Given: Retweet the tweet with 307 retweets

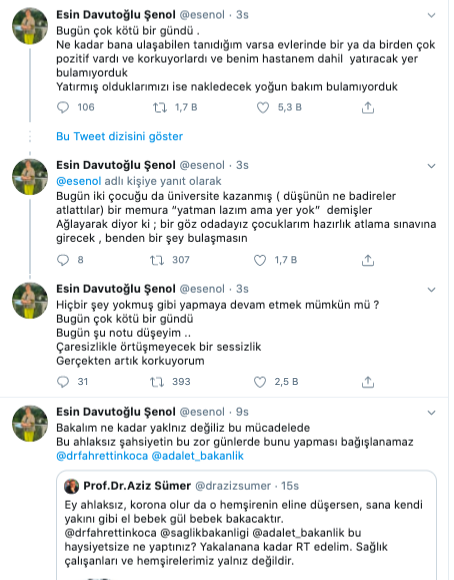Looking at the screenshot, I should pos(157,260).
